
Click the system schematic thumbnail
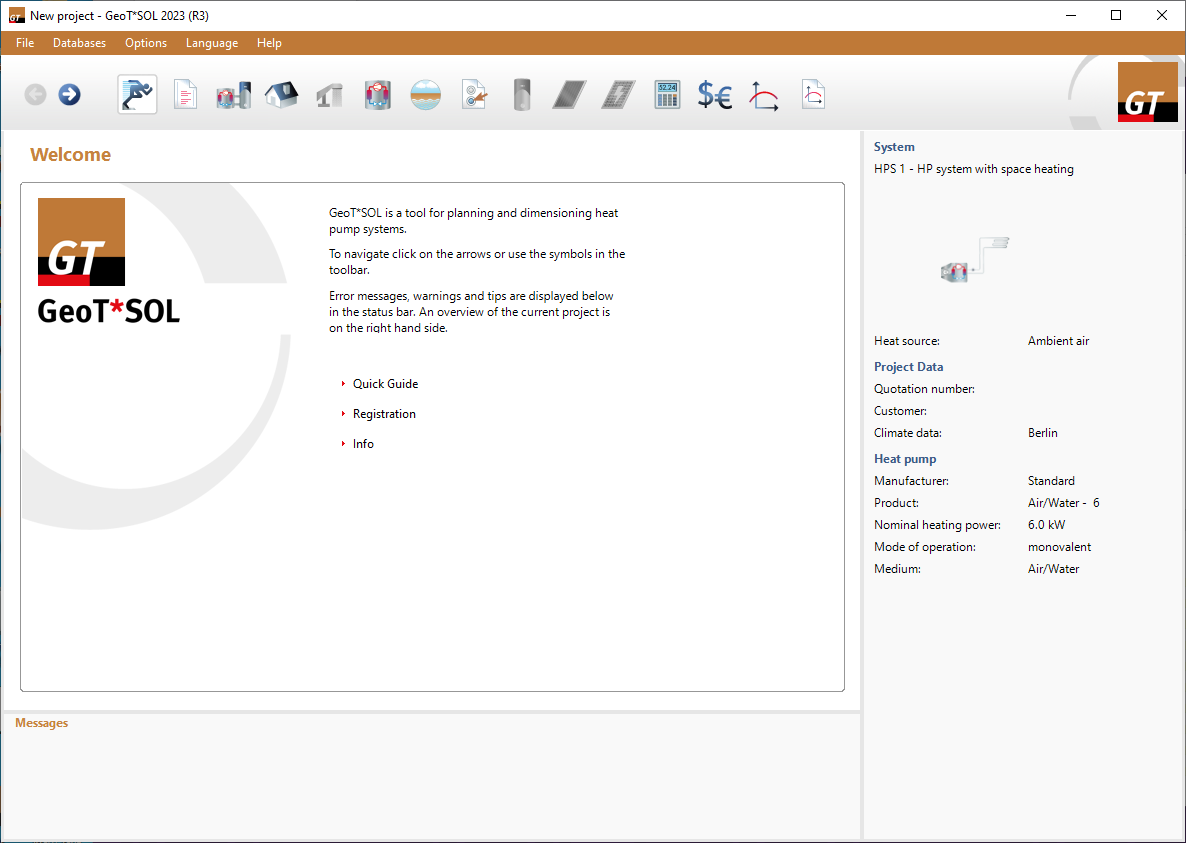[975, 259]
